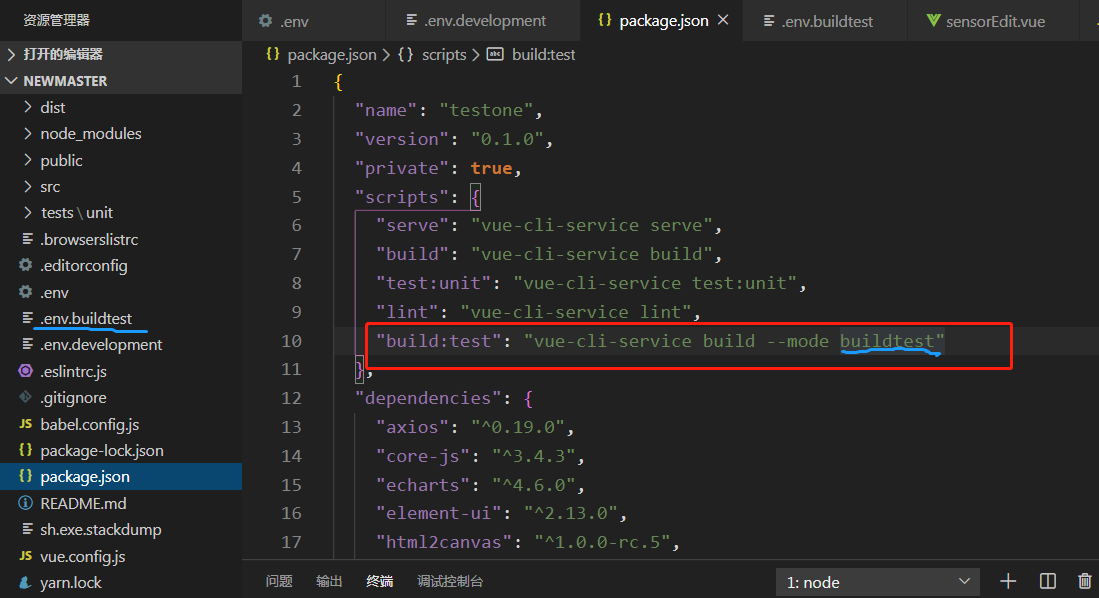The width and height of the screenshot is (1099, 598).
Task: Click the true value on line 4
Action: (491, 168)
